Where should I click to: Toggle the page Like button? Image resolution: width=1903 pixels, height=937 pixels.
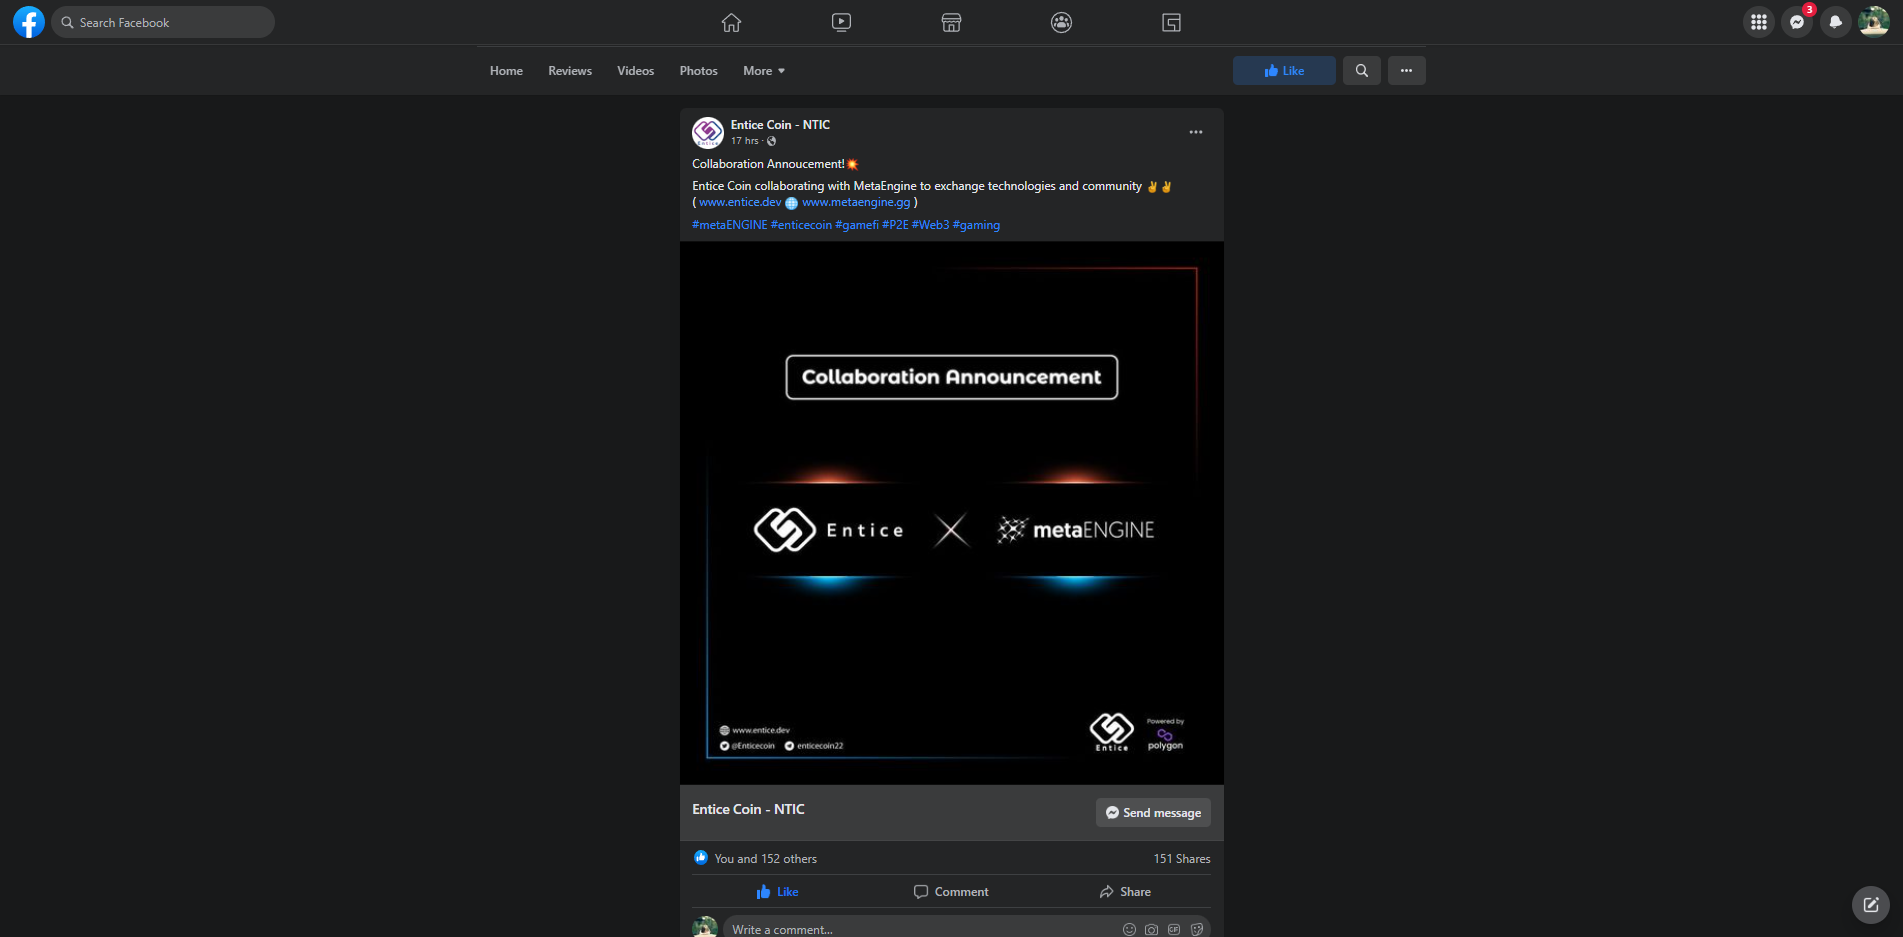1284,71
